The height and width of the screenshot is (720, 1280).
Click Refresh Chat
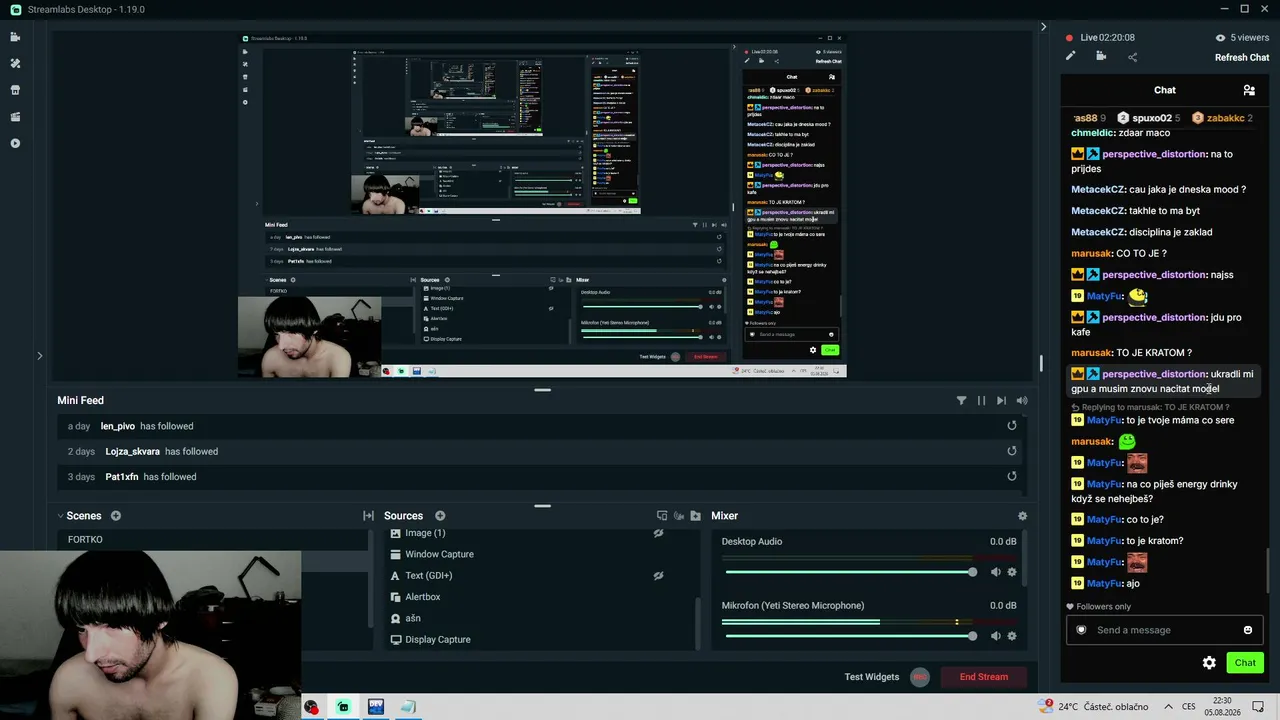pos(1242,58)
